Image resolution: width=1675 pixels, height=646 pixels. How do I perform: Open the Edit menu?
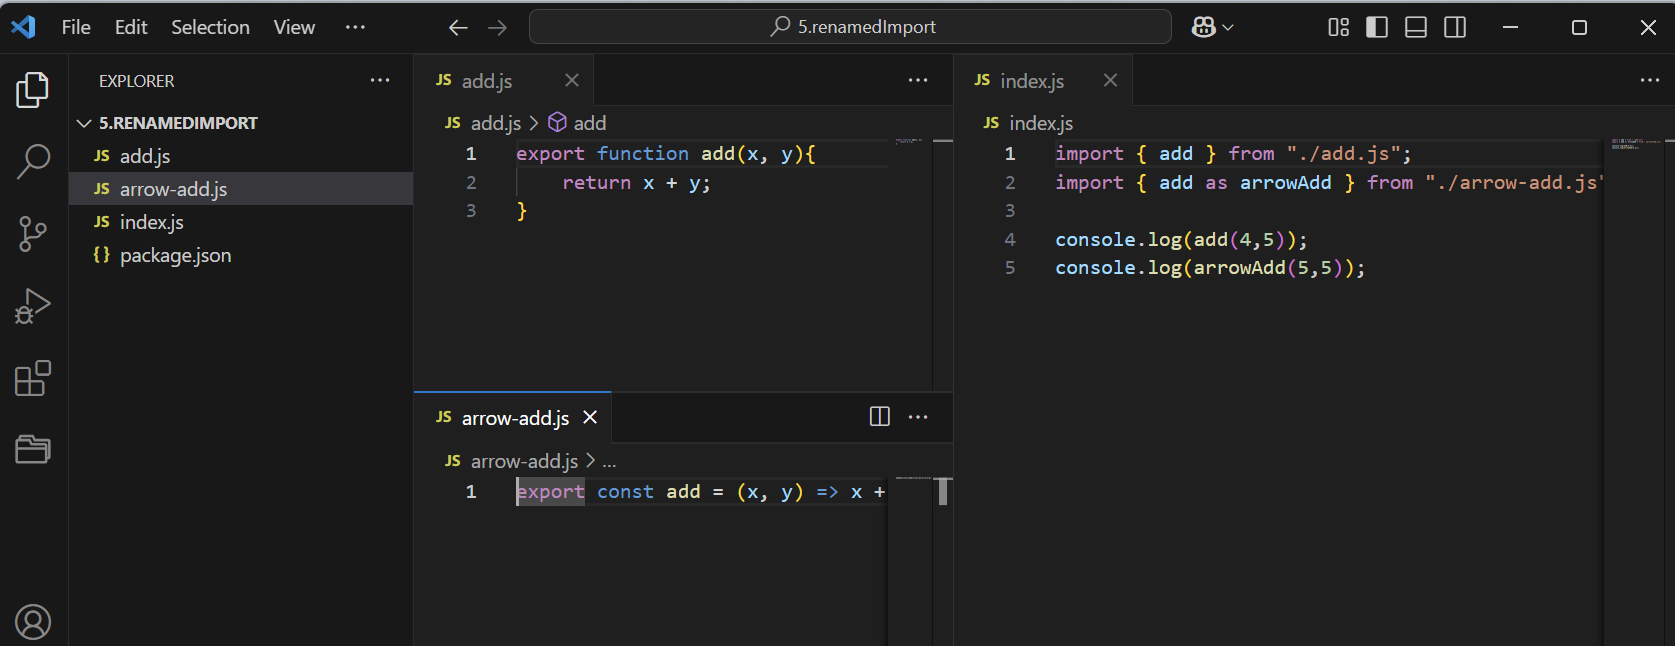[131, 27]
